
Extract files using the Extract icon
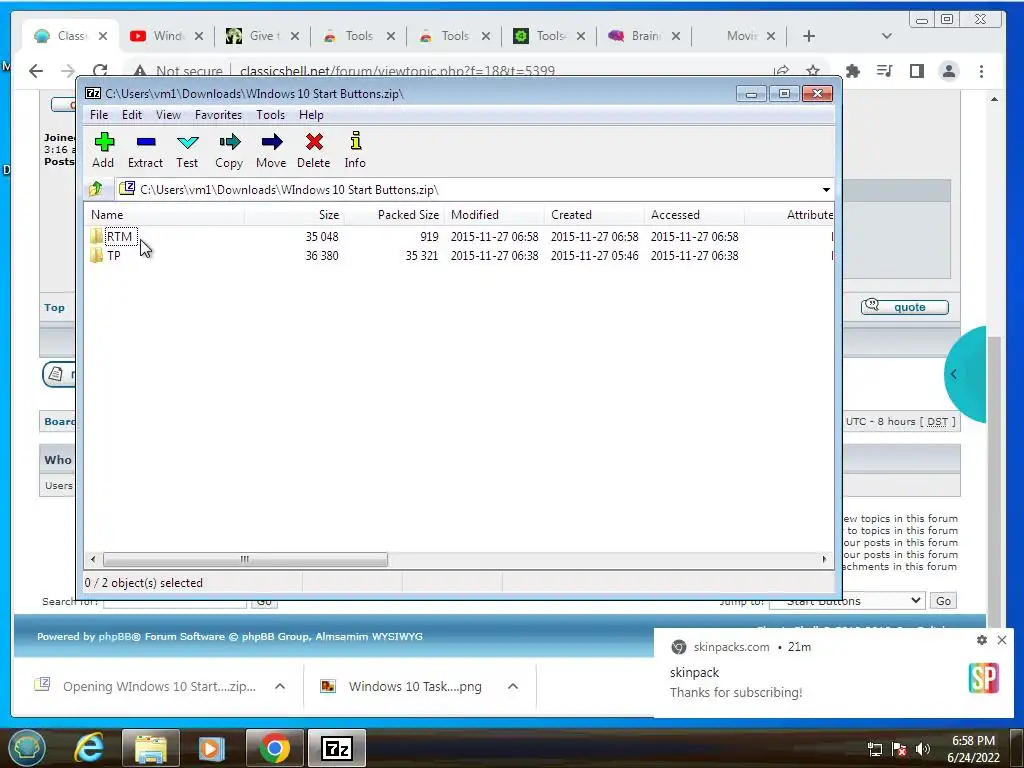pos(145,150)
